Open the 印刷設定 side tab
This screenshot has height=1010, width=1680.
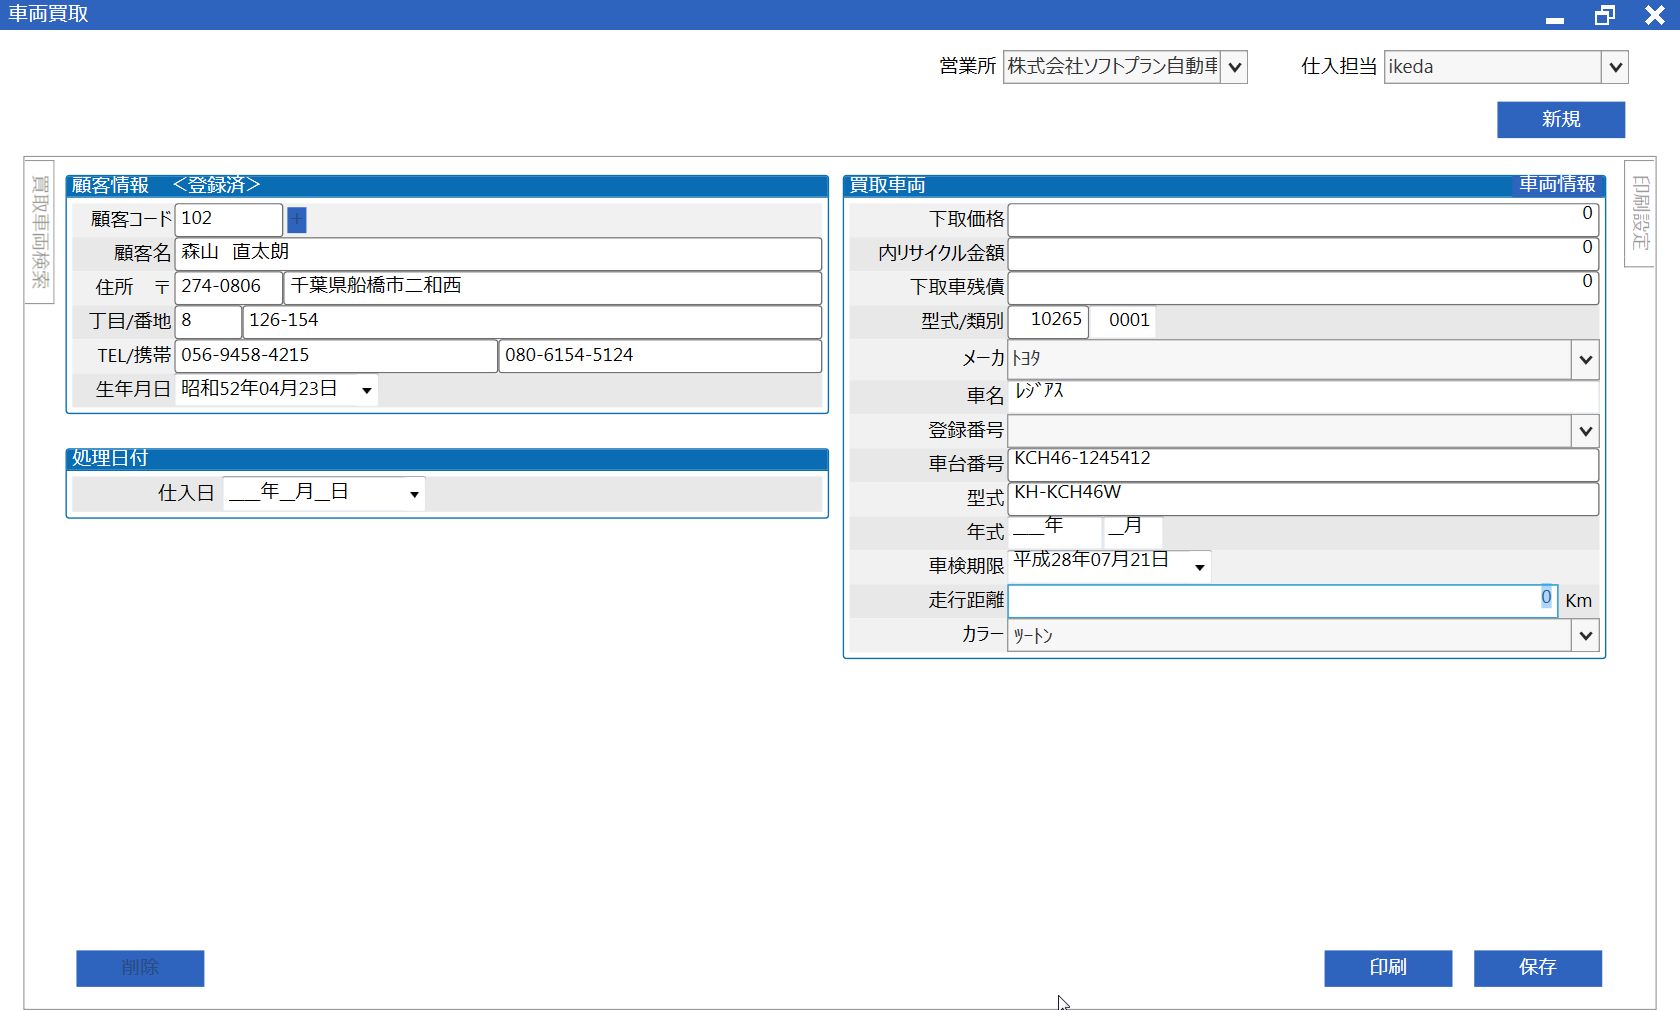tap(1640, 213)
